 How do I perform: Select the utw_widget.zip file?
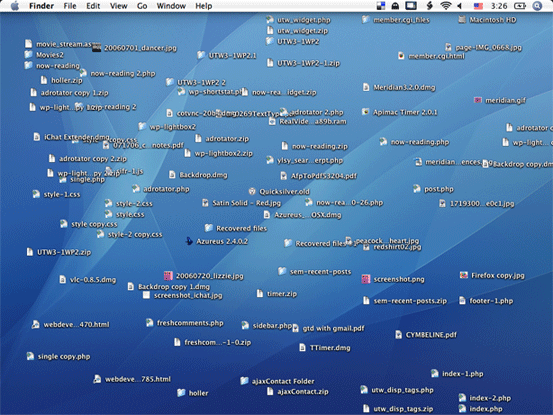(297, 31)
